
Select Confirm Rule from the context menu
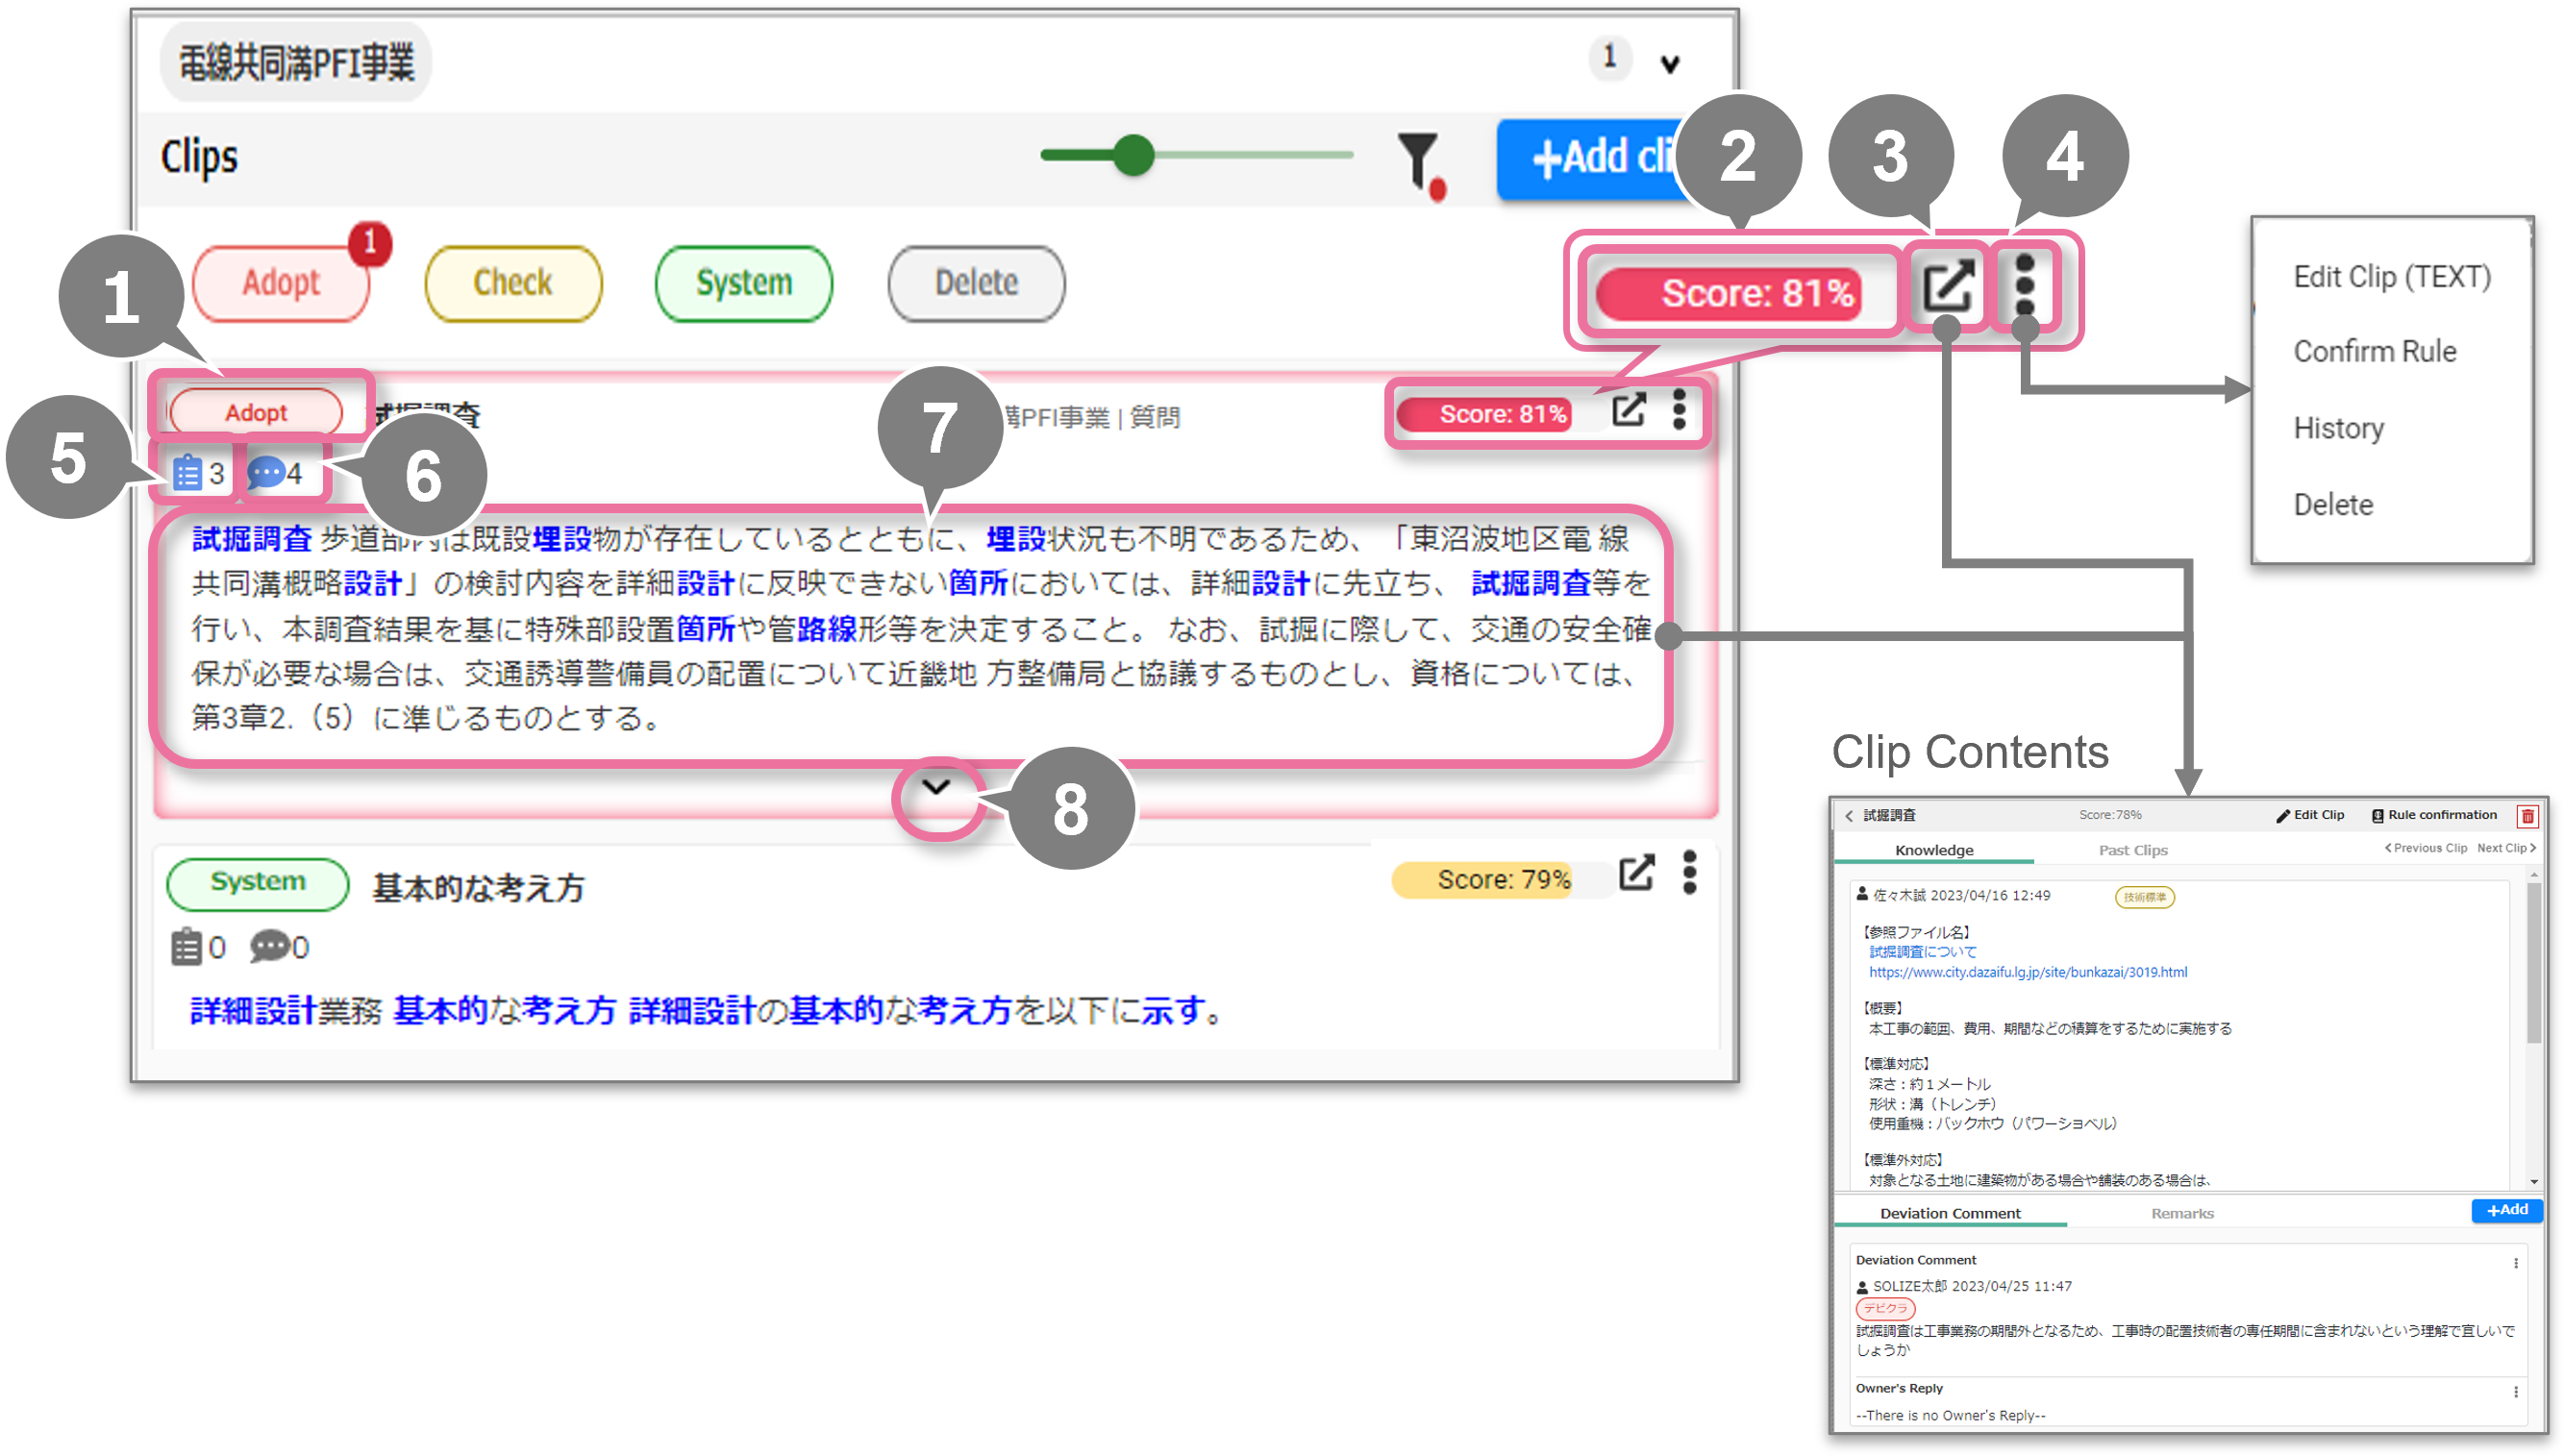[2374, 352]
